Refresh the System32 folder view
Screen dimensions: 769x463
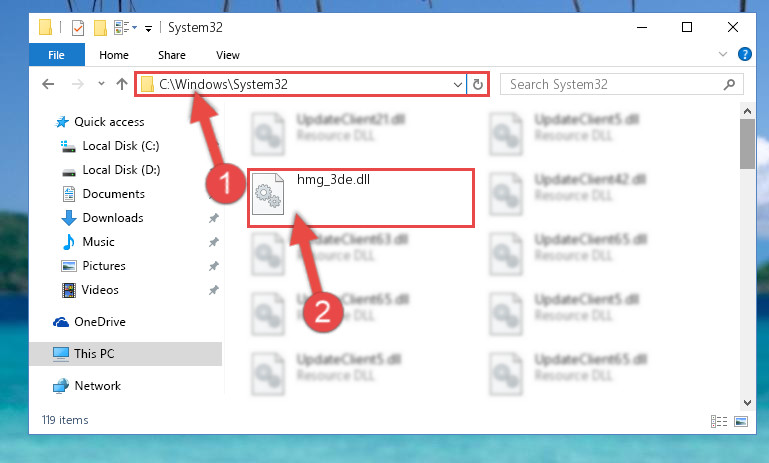click(x=478, y=84)
